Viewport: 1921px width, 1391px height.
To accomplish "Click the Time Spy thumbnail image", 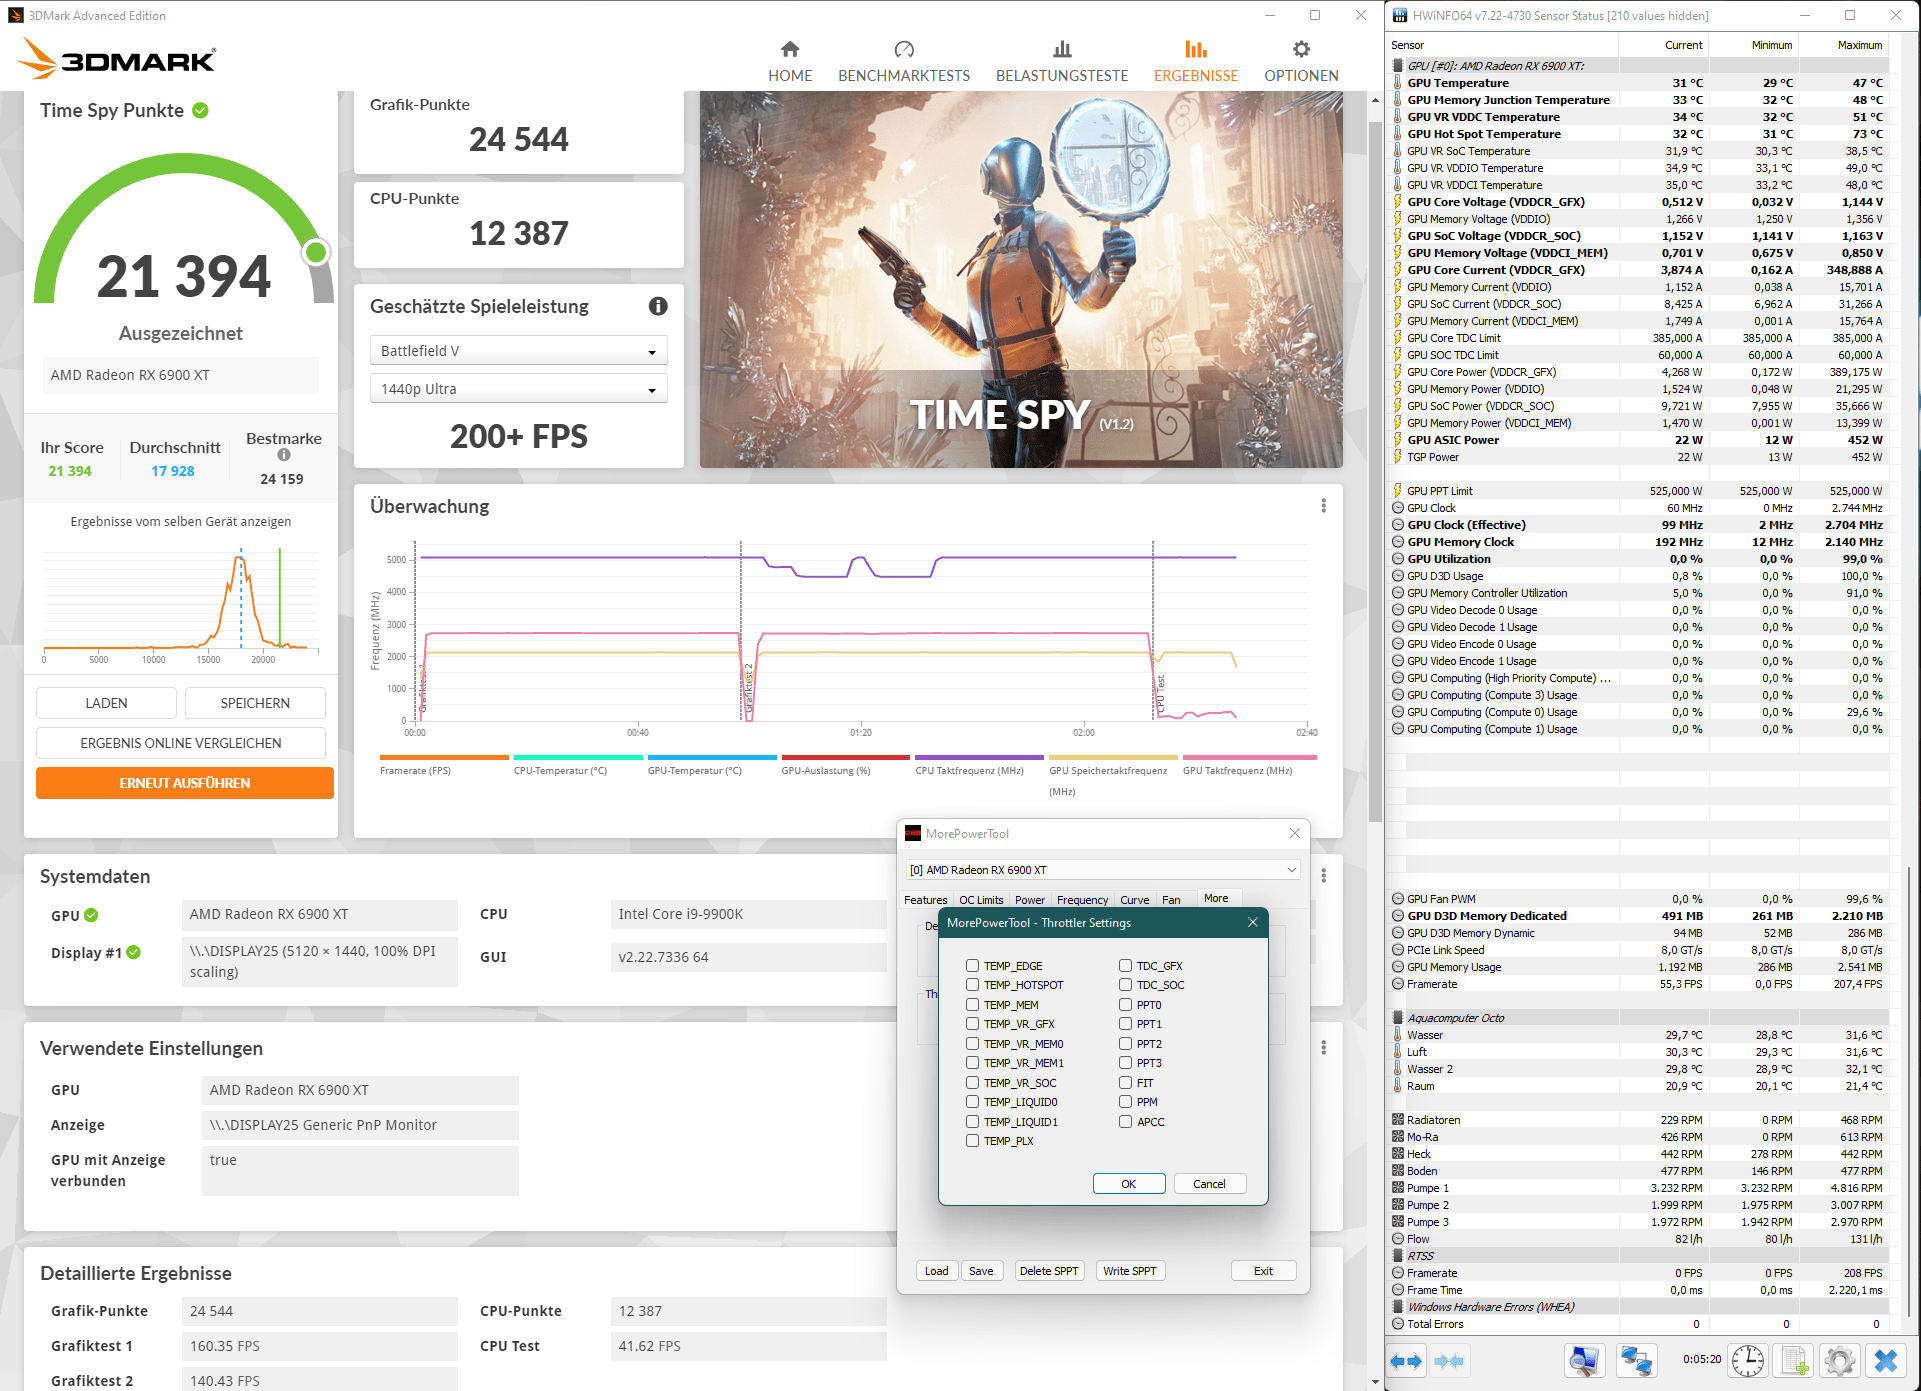I will click(1021, 279).
